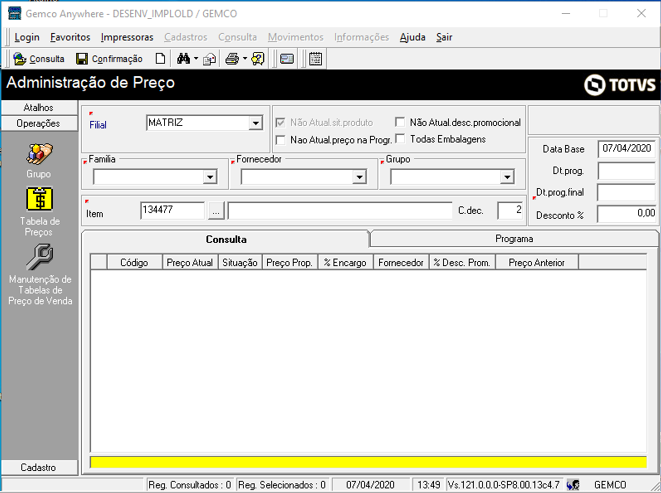Screen dimensions: 661x493
Task: Click the Confirmação save button
Action: (109, 59)
